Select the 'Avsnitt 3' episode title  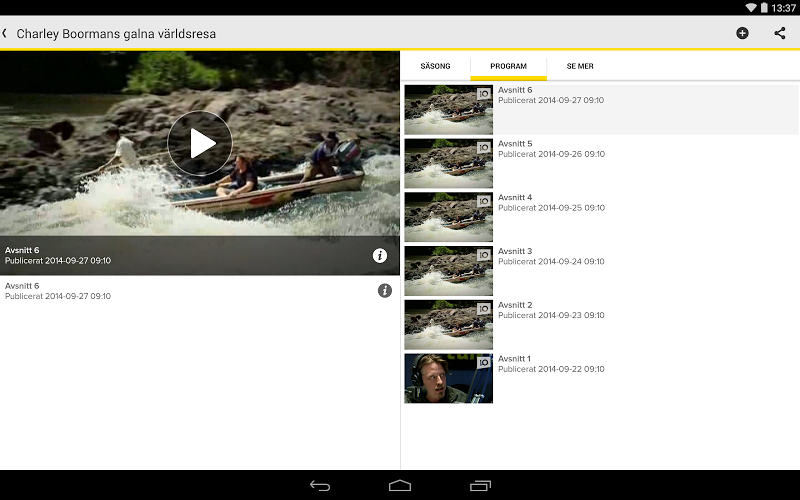pos(515,251)
